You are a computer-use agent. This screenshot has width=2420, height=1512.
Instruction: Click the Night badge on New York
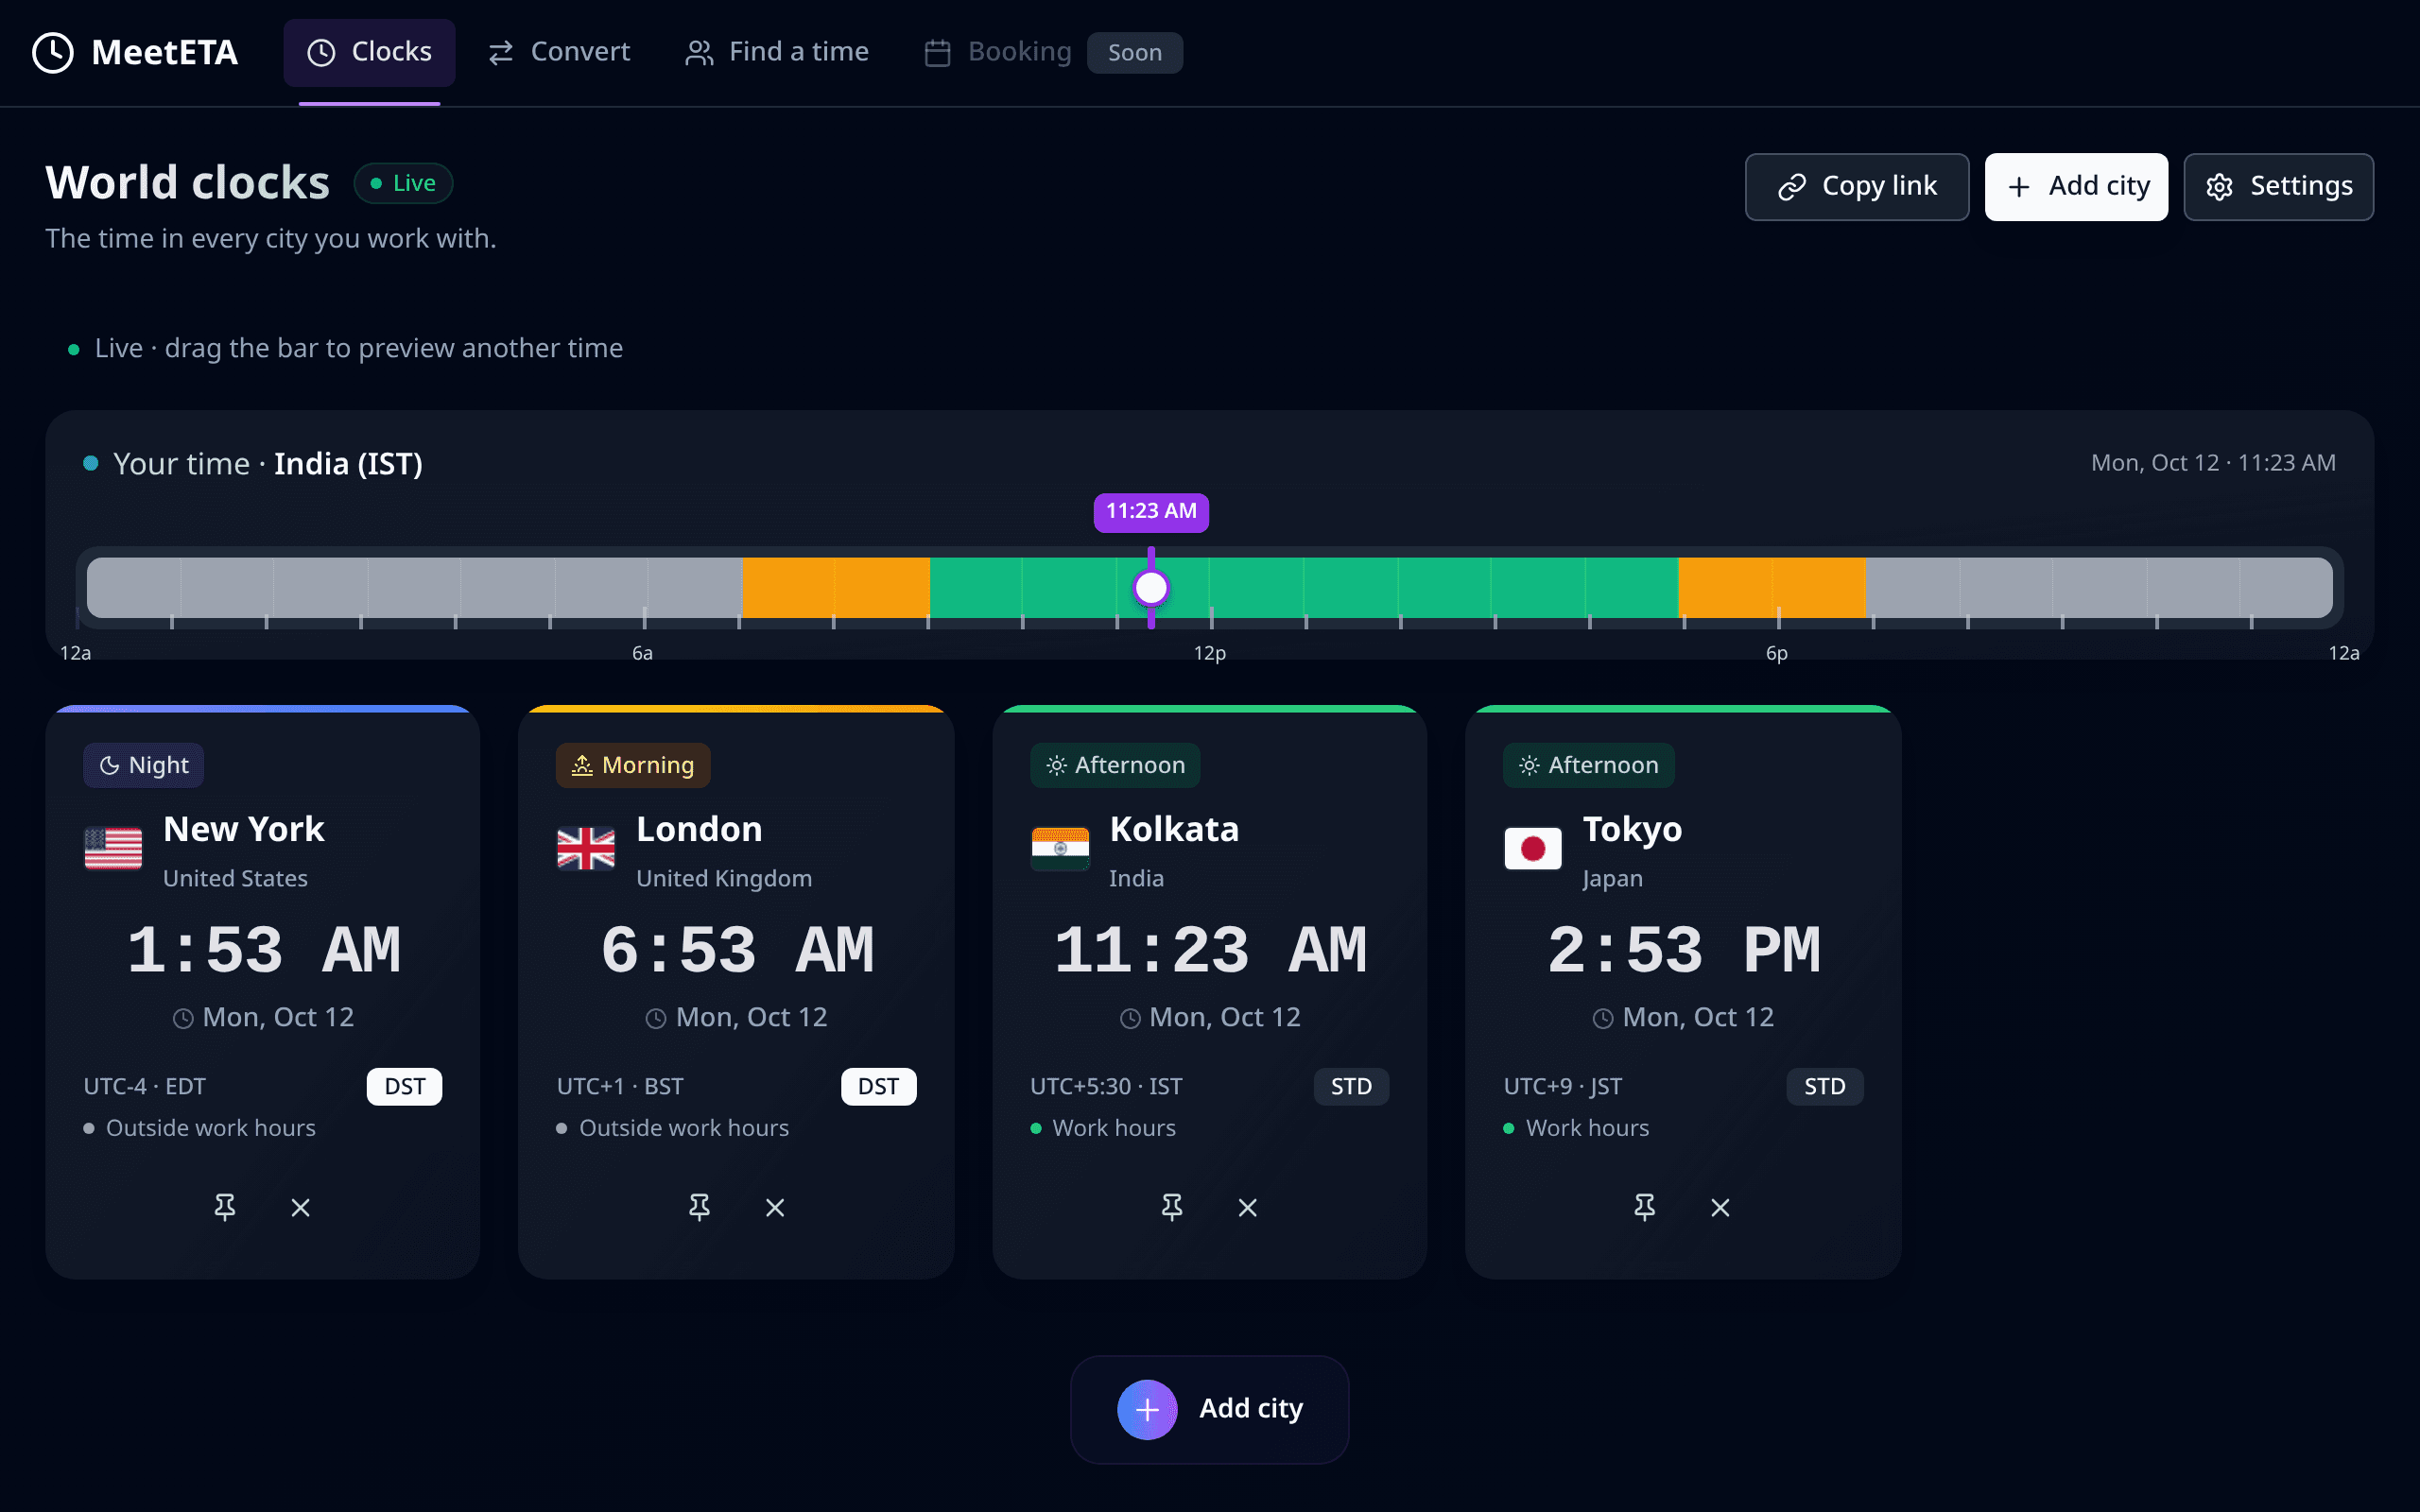click(x=144, y=765)
